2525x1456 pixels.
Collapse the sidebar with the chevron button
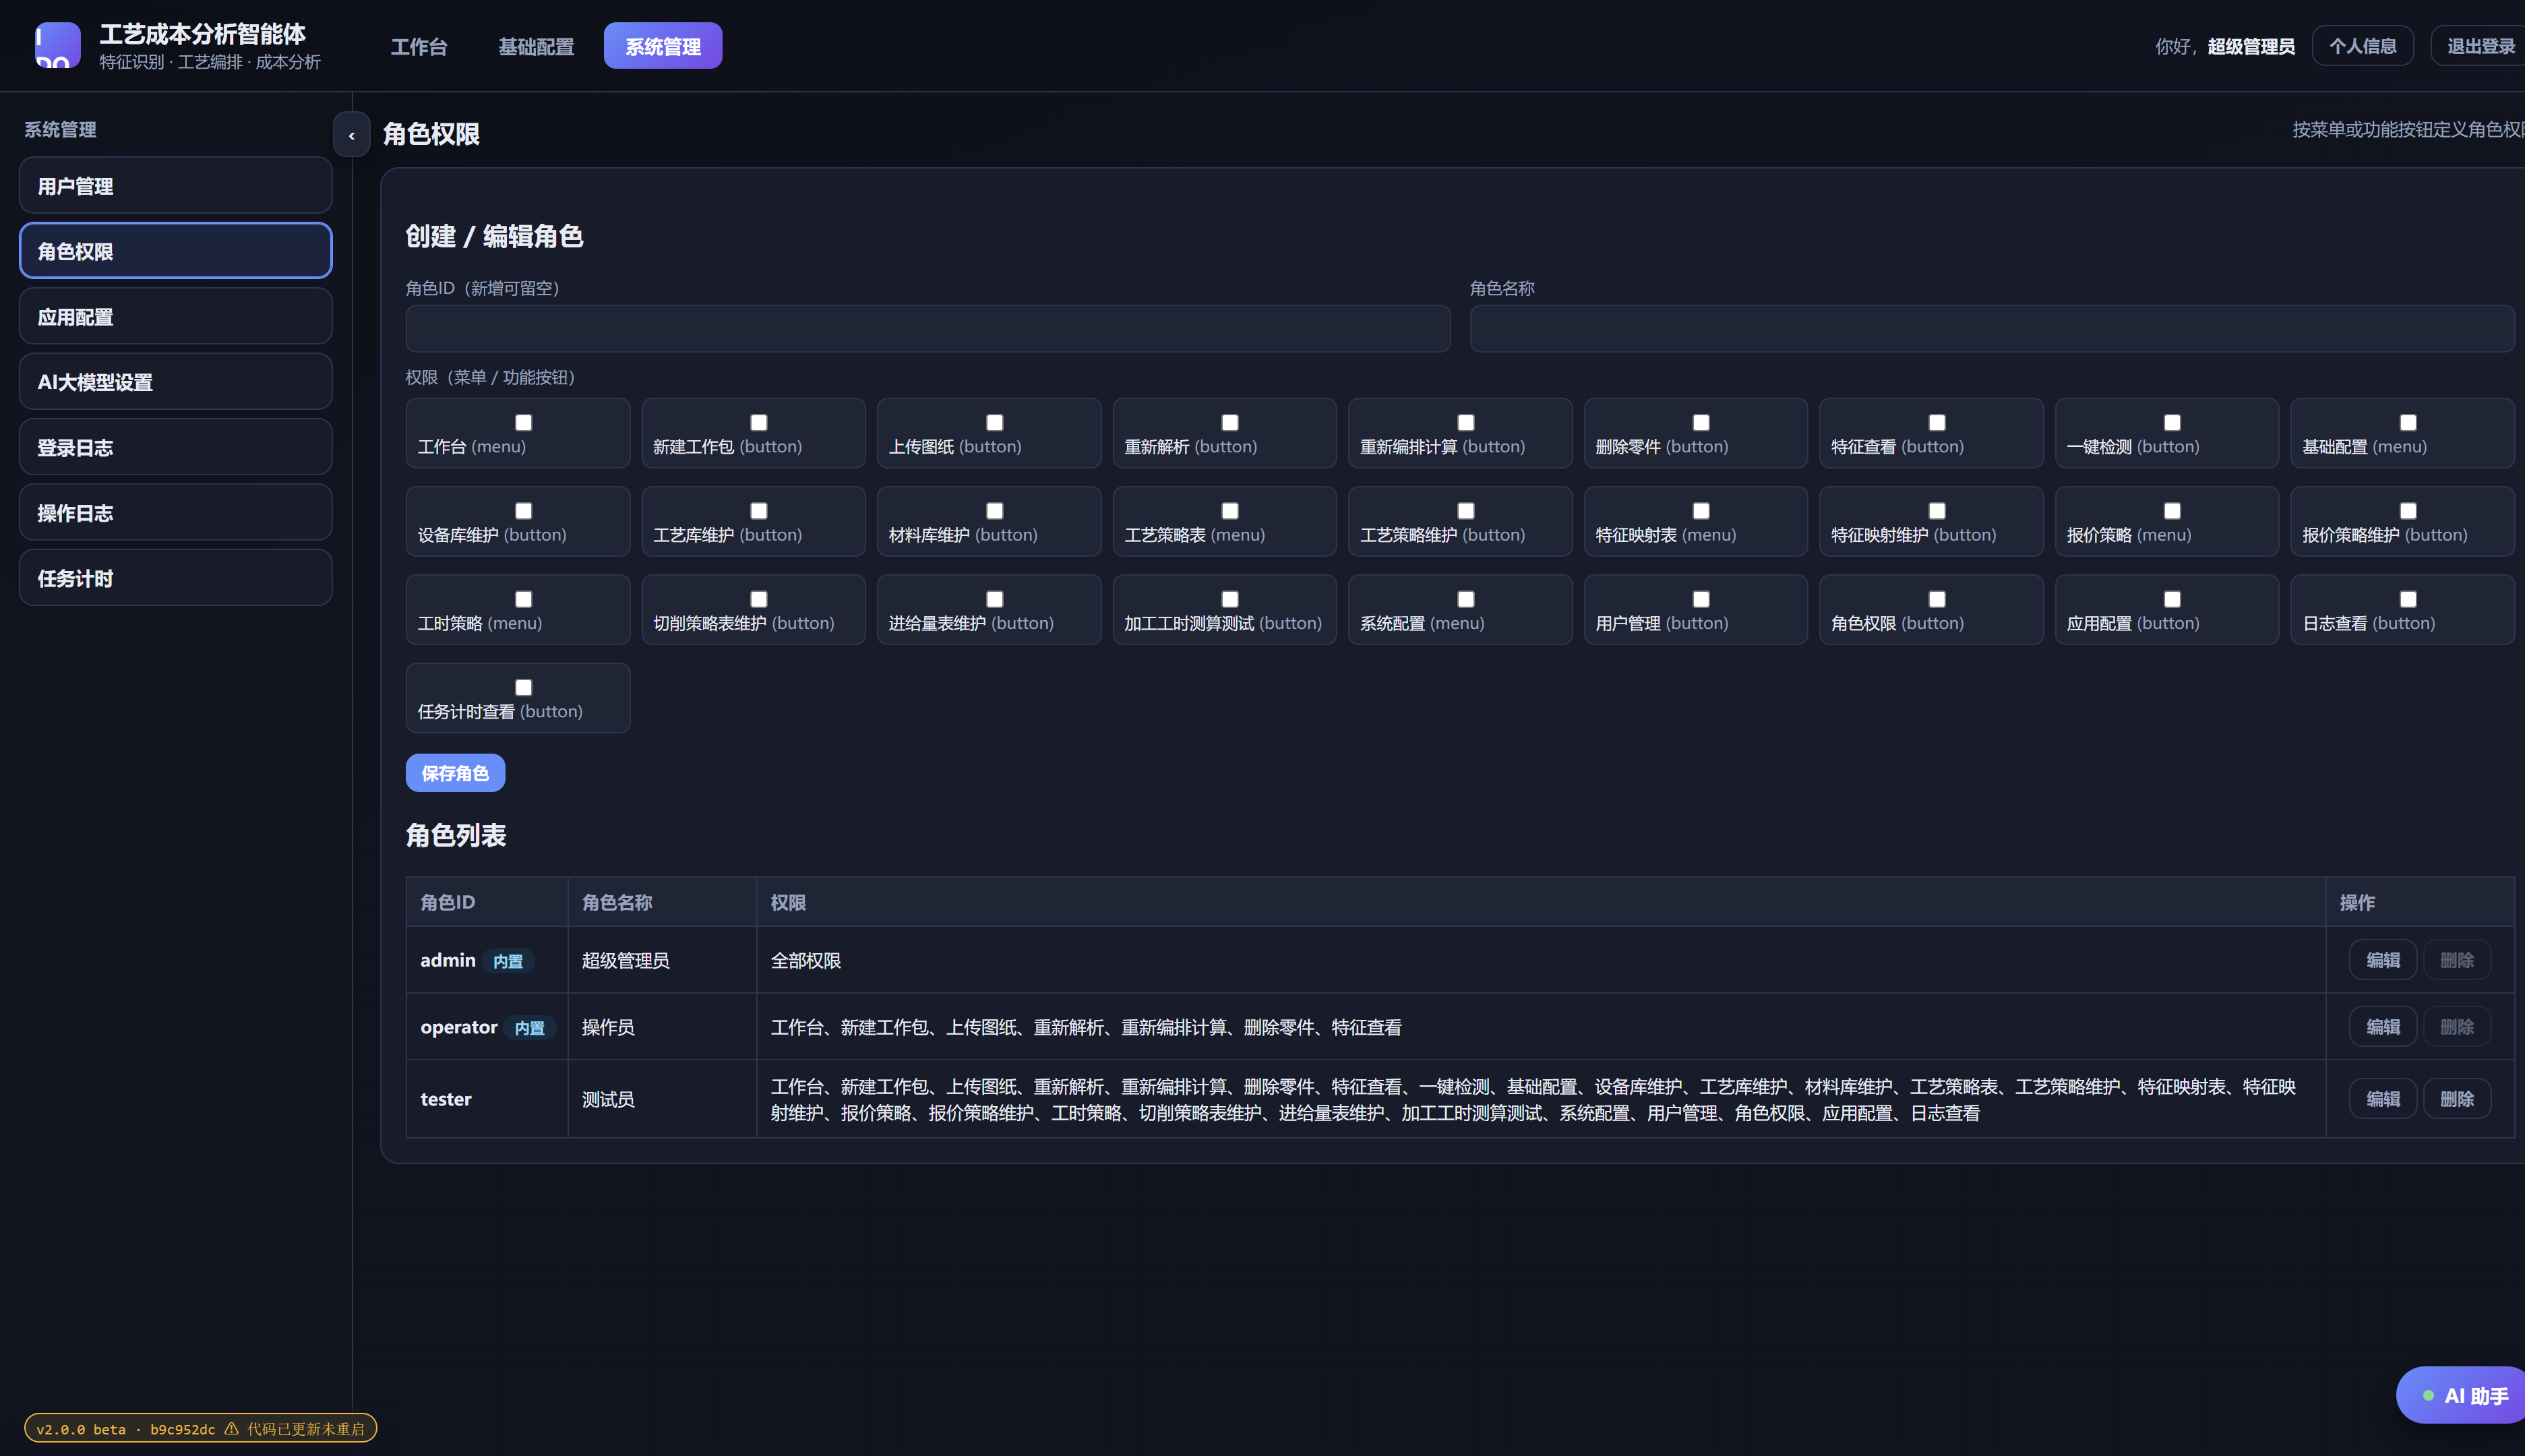(x=351, y=135)
